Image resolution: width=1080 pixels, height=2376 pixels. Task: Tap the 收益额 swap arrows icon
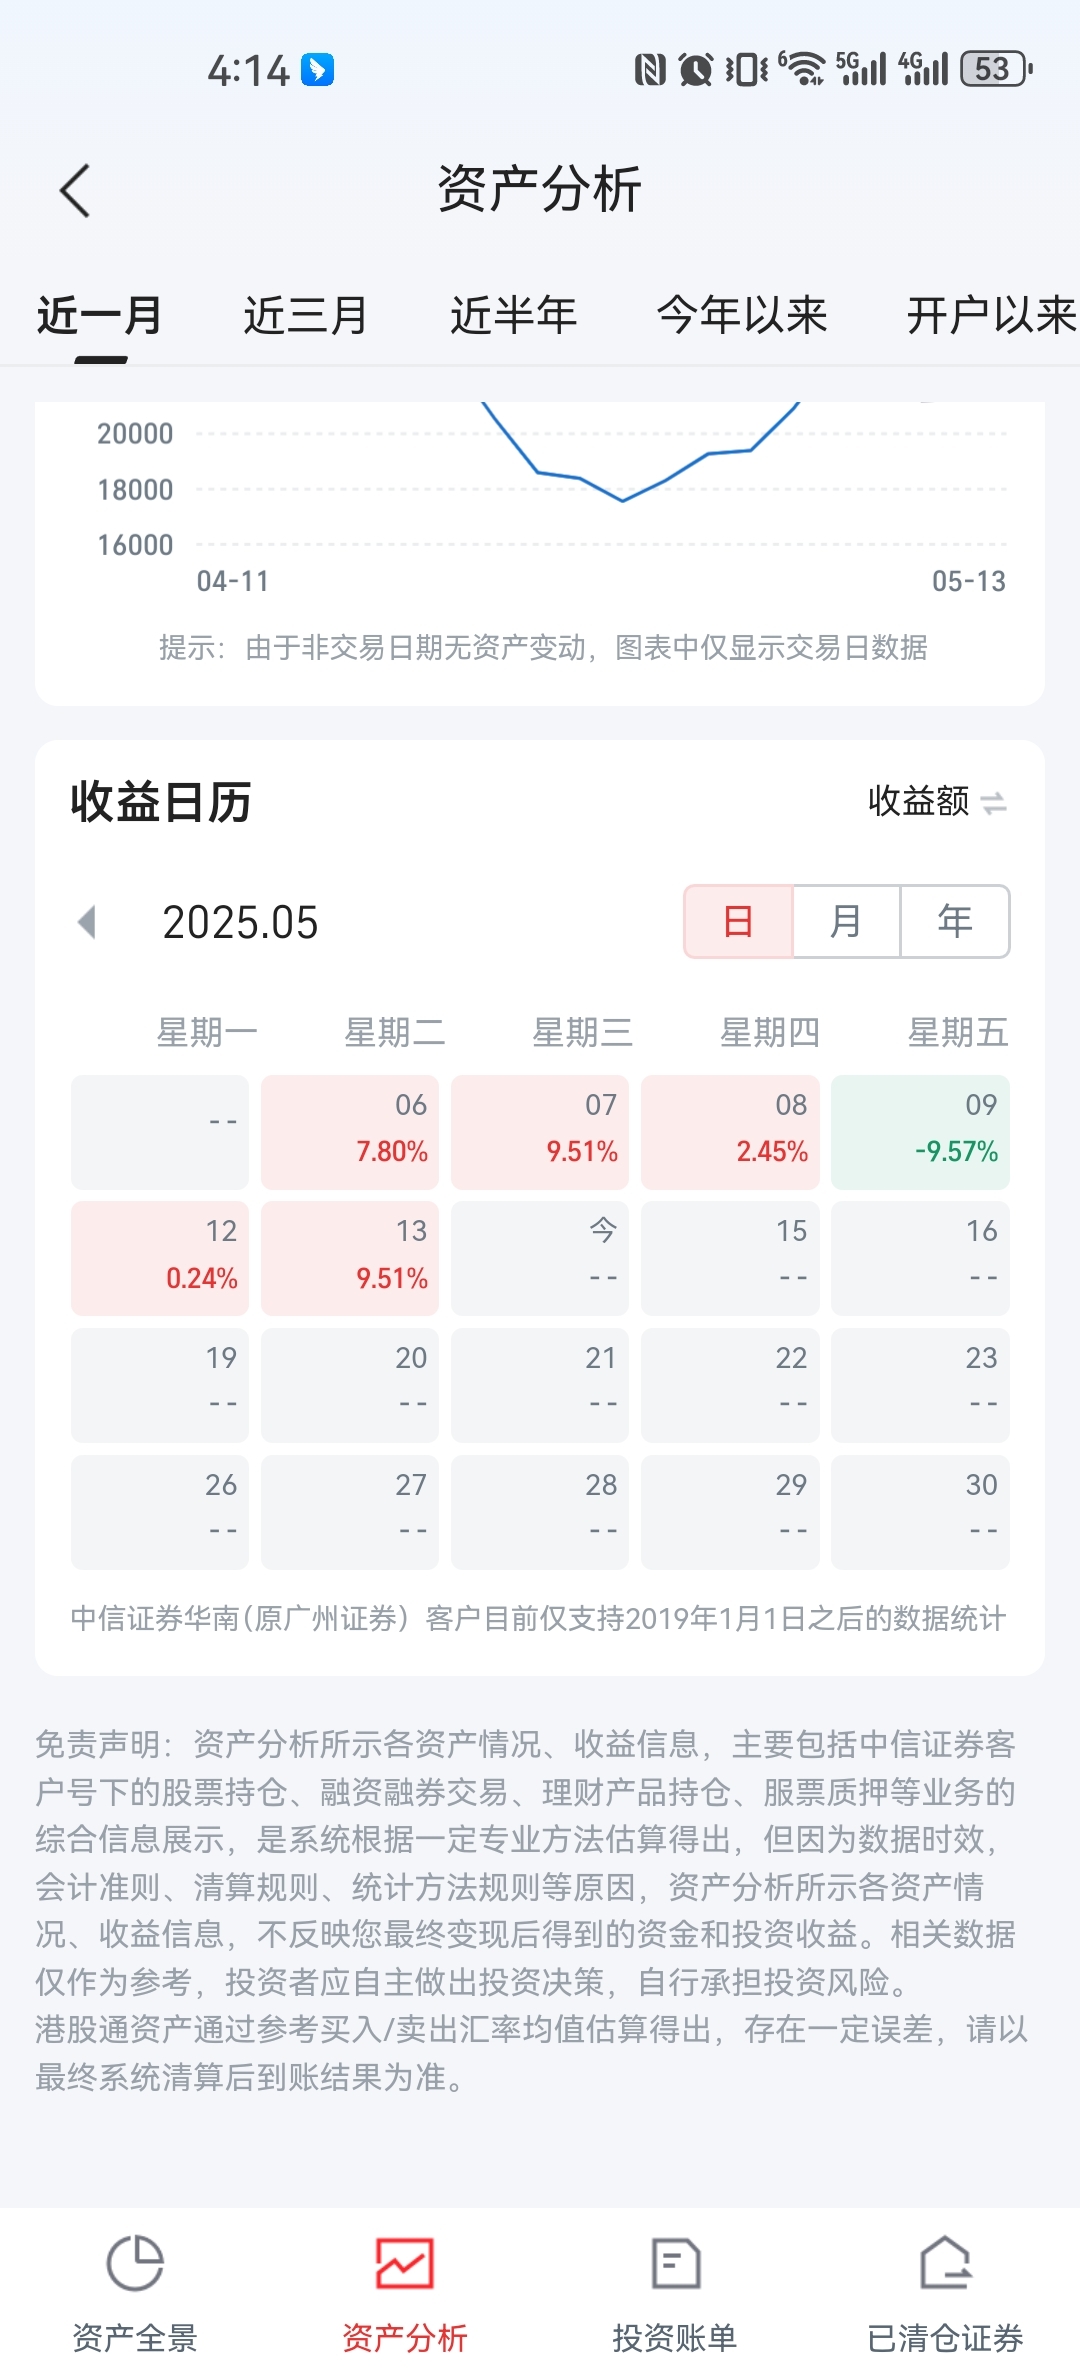[x=994, y=802]
